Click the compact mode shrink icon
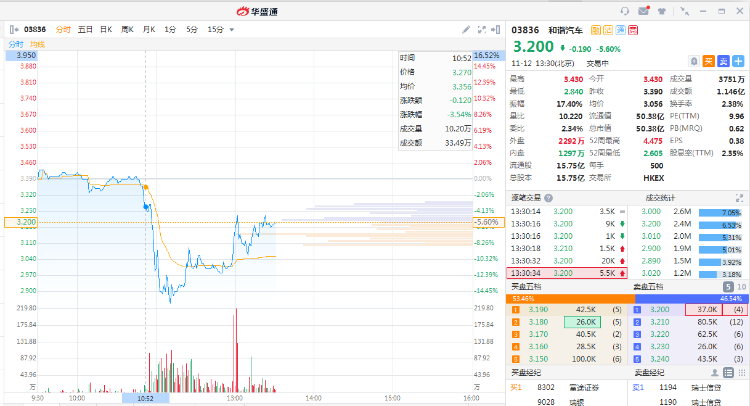 (x=684, y=11)
